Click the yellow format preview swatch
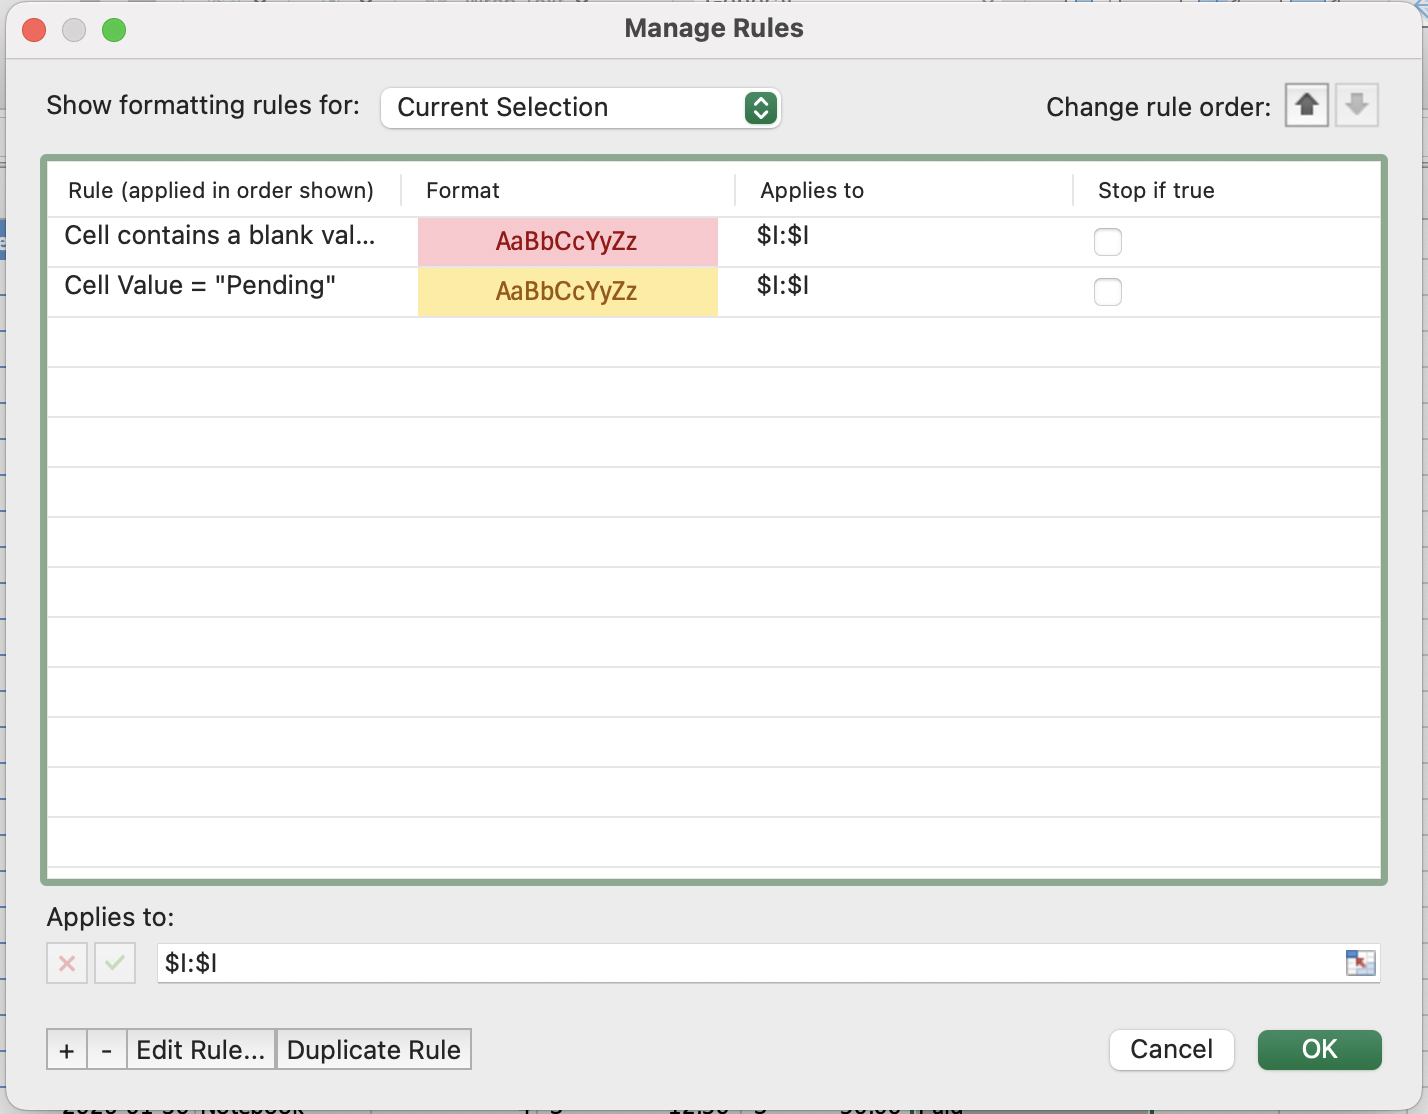The height and width of the screenshot is (1114, 1428). (567, 292)
